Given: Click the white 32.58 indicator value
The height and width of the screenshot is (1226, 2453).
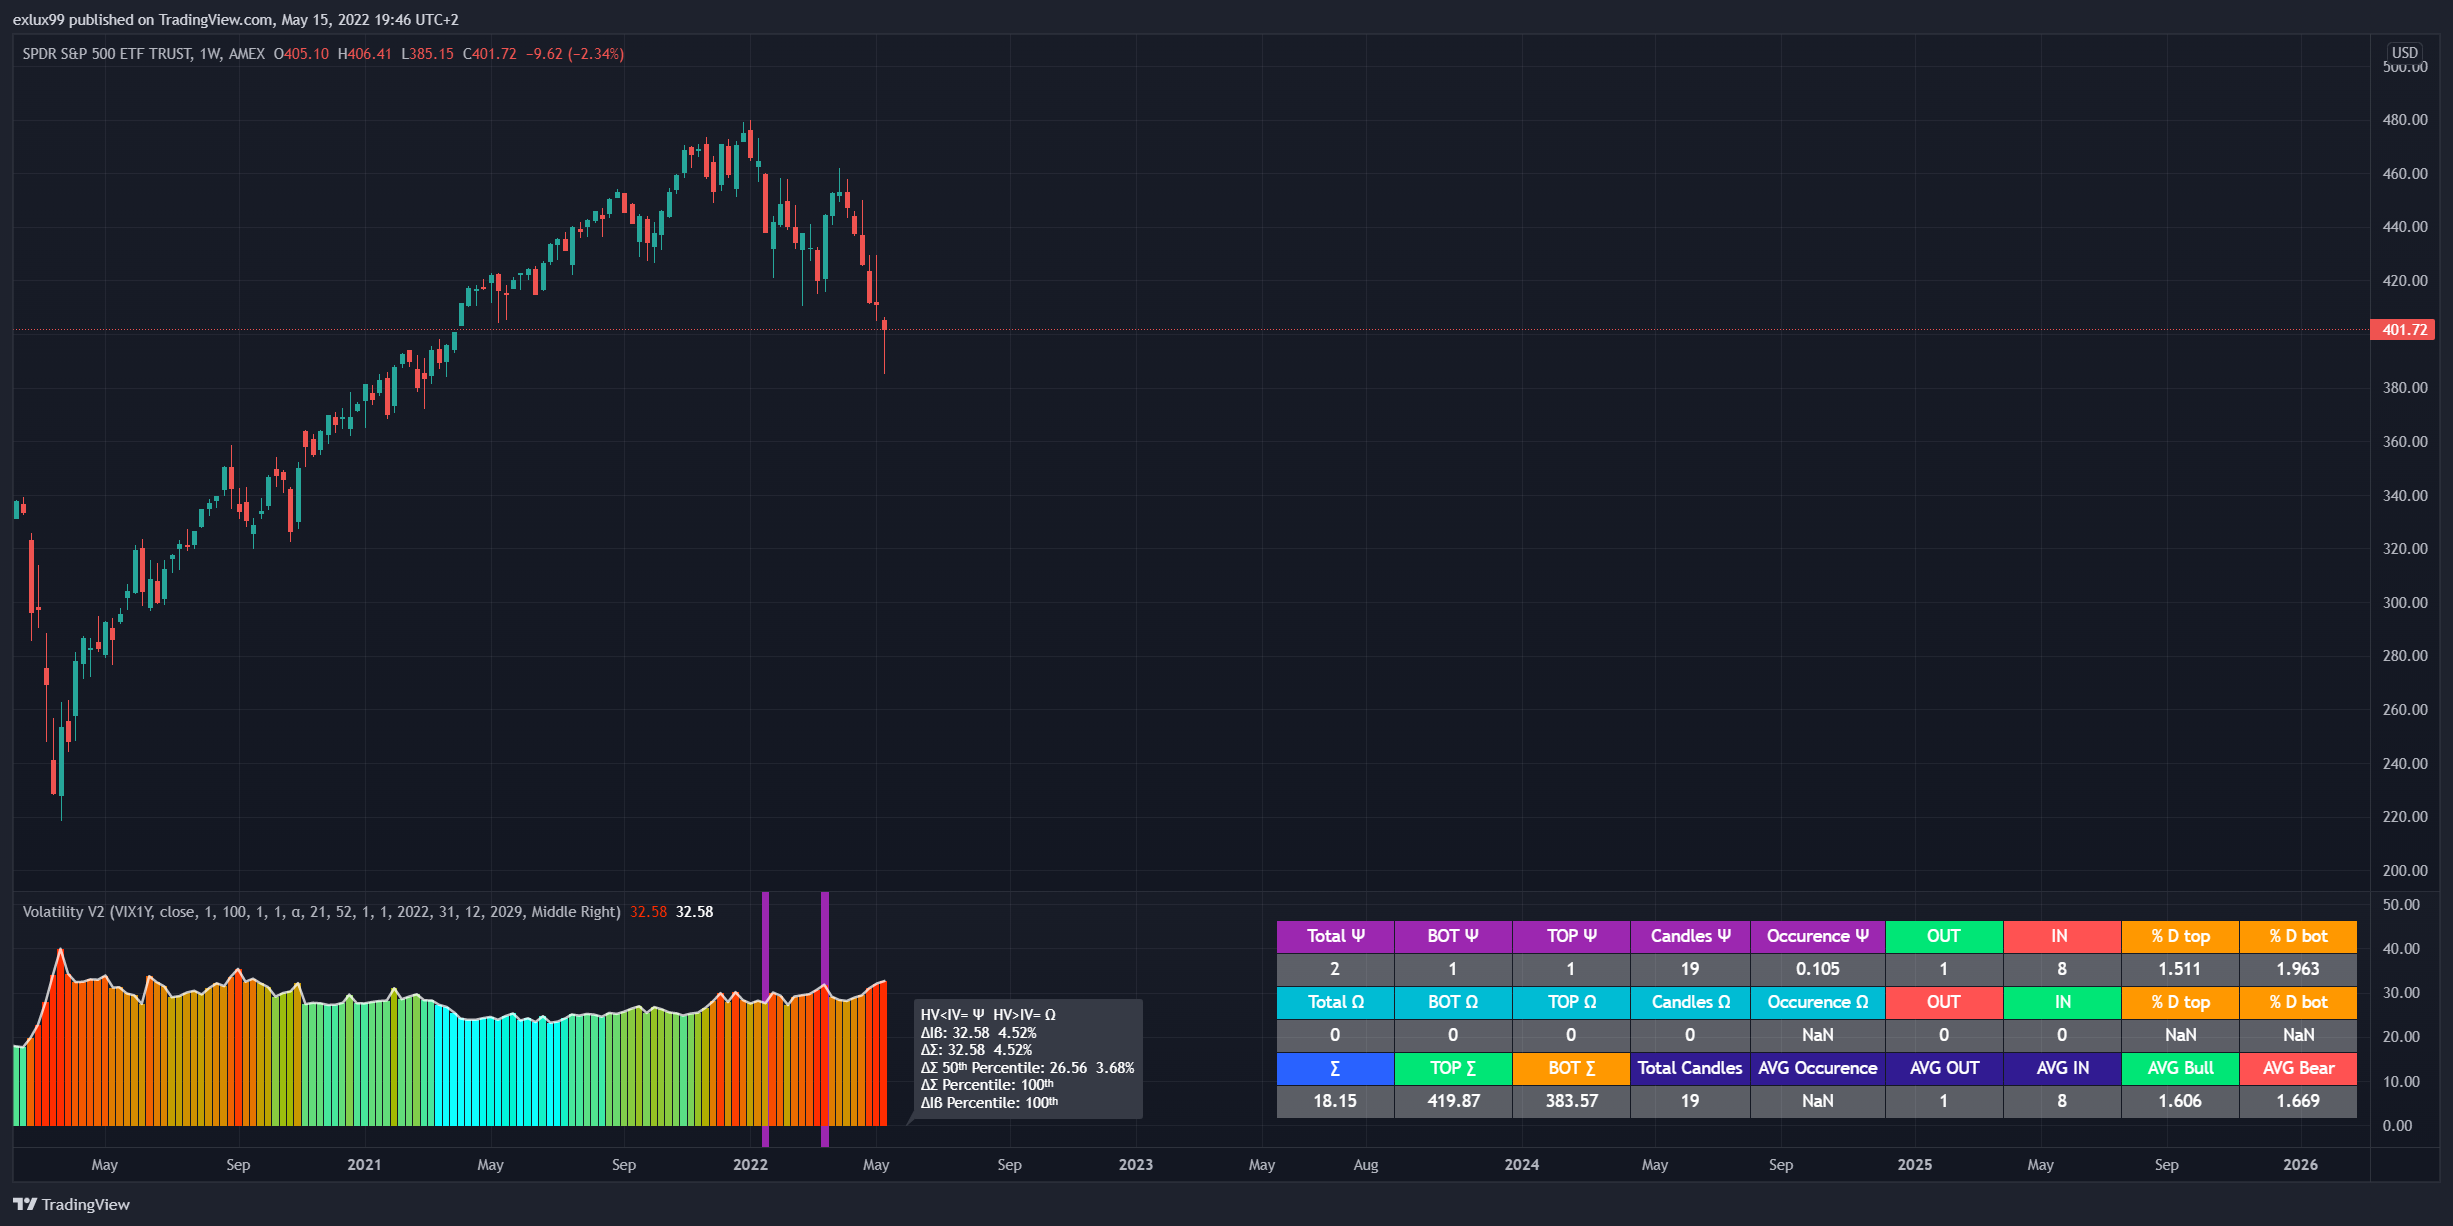Looking at the screenshot, I should (x=694, y=912).
